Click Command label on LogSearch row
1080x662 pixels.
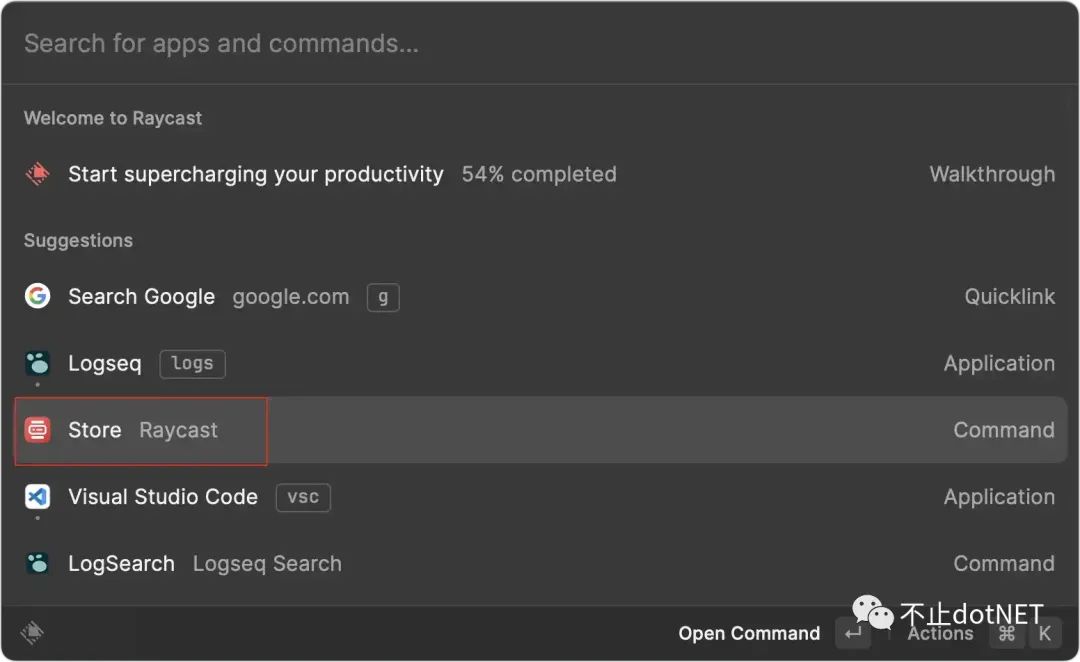pyautogui.click(x=1004, y=563)
